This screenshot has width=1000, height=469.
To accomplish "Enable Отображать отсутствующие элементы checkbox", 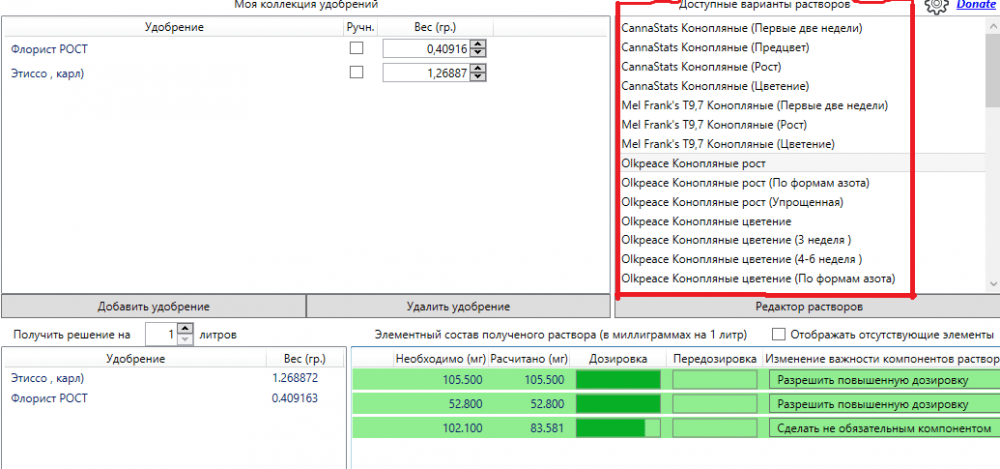I will (x=778, y=334).
